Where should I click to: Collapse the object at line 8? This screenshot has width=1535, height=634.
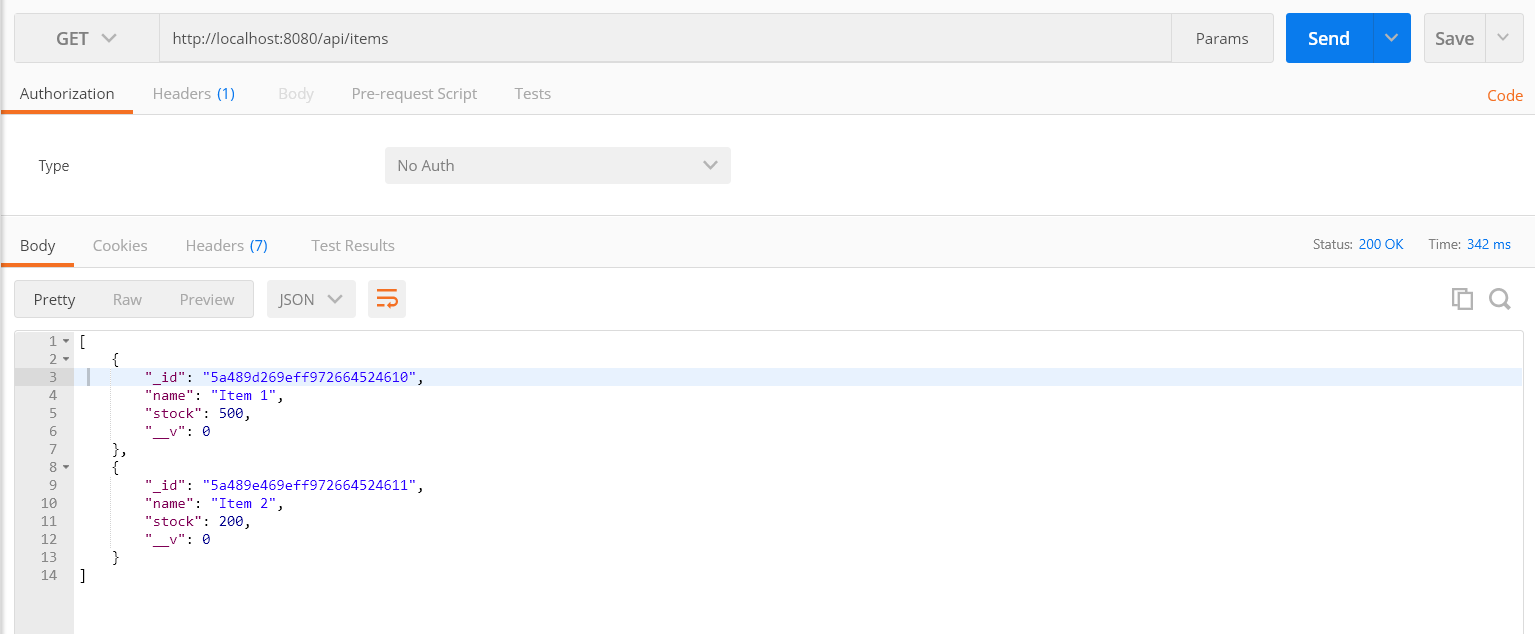[66, 467]
